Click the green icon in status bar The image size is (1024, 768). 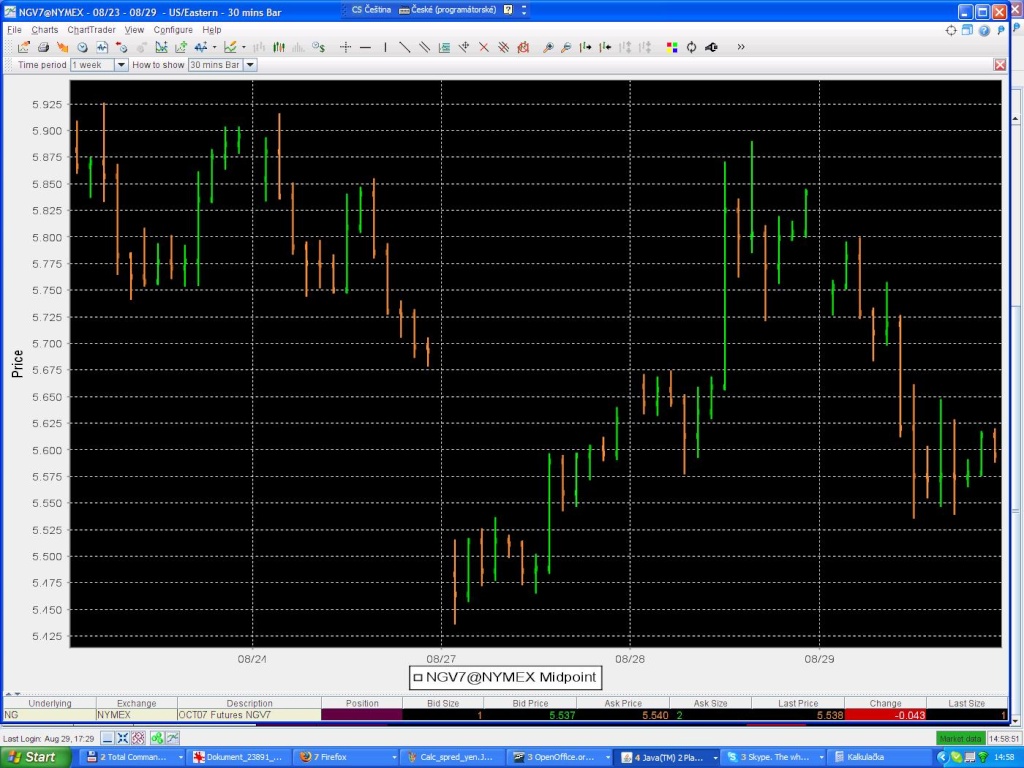coord(157,739)
